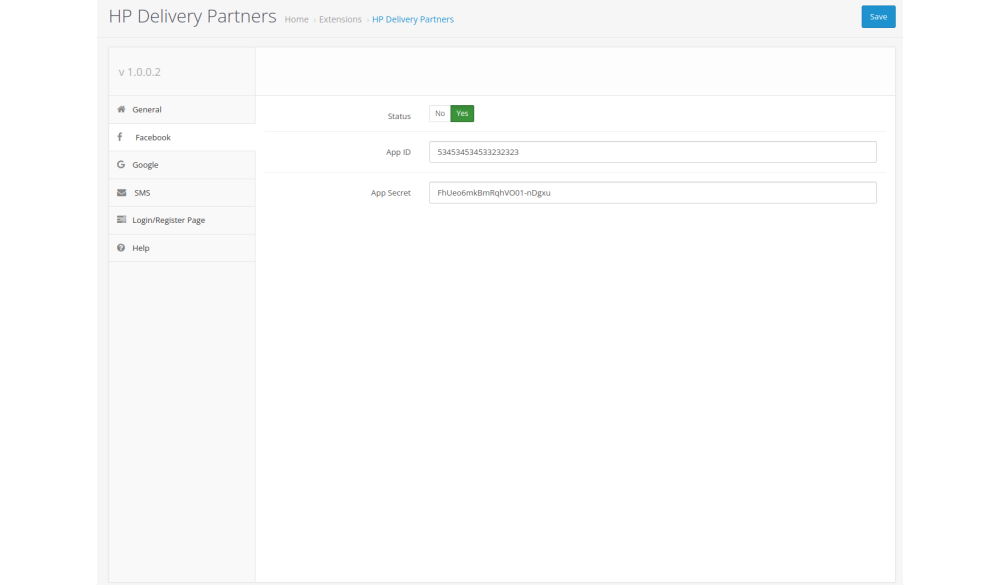Select the Facebook tab label
Image resolution: width=1000 pixels, height=585 pixels.
(x=153, y=138)
